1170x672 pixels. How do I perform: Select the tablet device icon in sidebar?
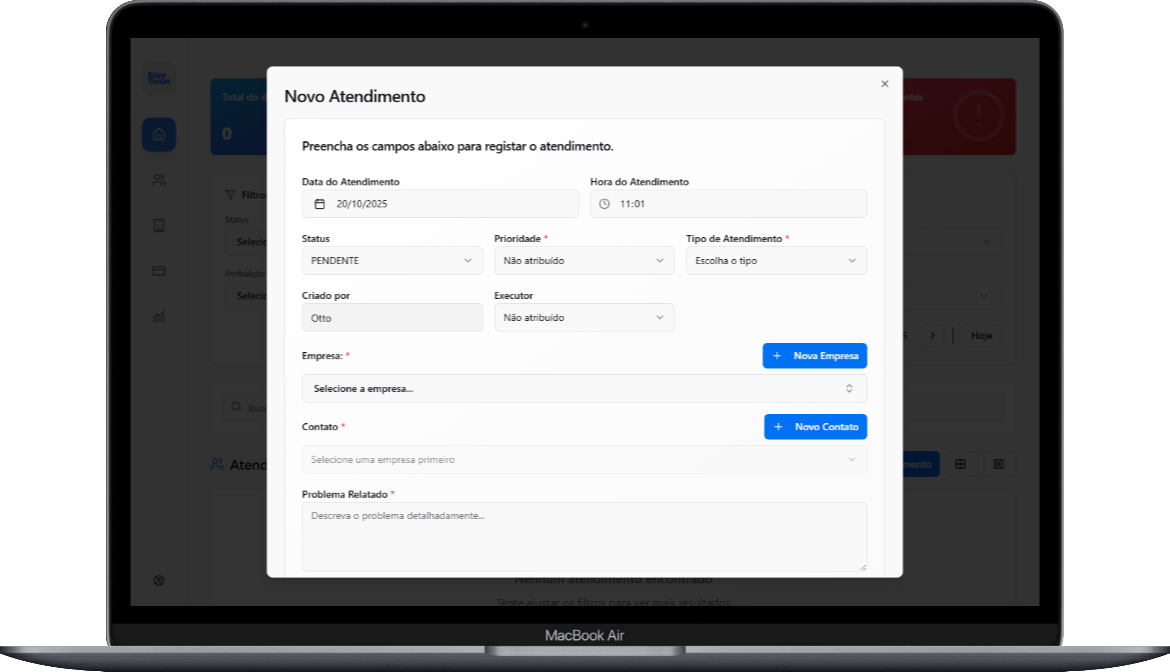158,226
